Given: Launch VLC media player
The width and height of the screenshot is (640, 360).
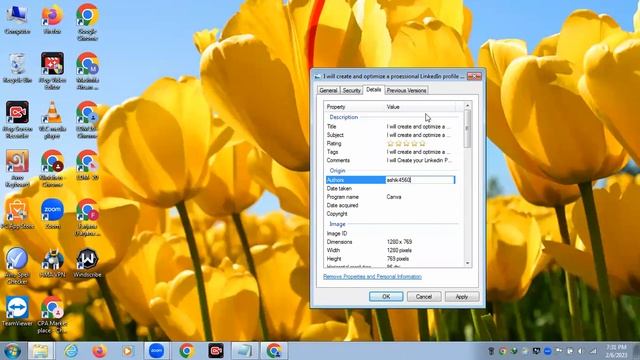Looking at the screenshot, I should click(52, 120).
